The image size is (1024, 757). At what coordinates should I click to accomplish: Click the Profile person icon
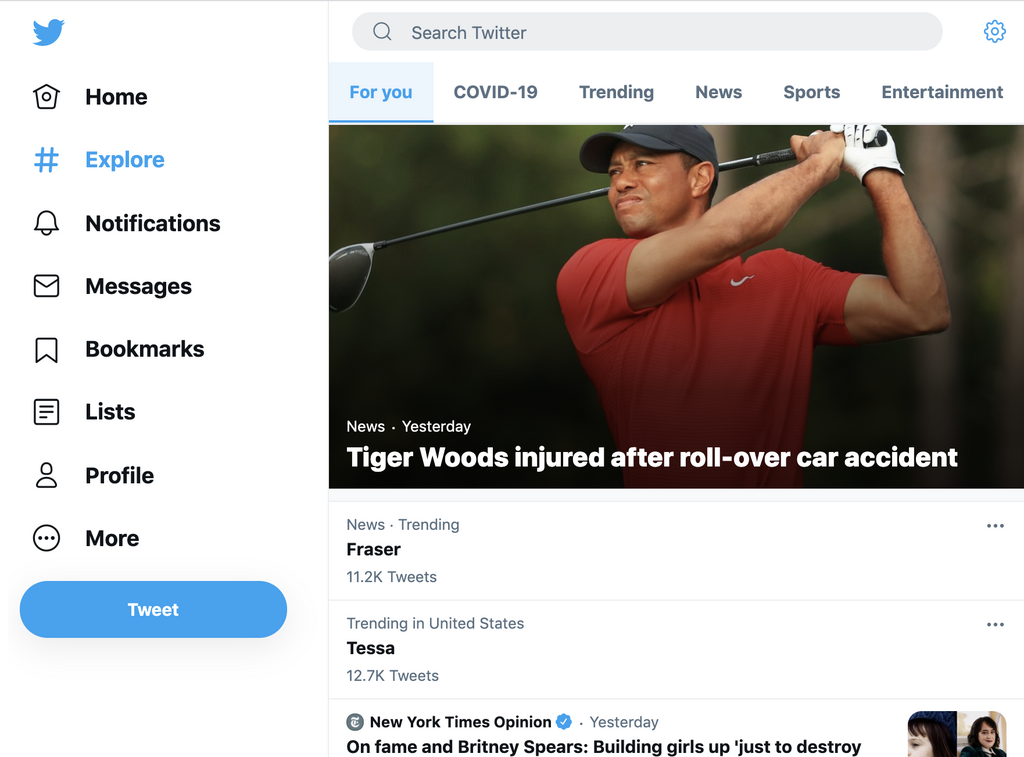[46, 475]
